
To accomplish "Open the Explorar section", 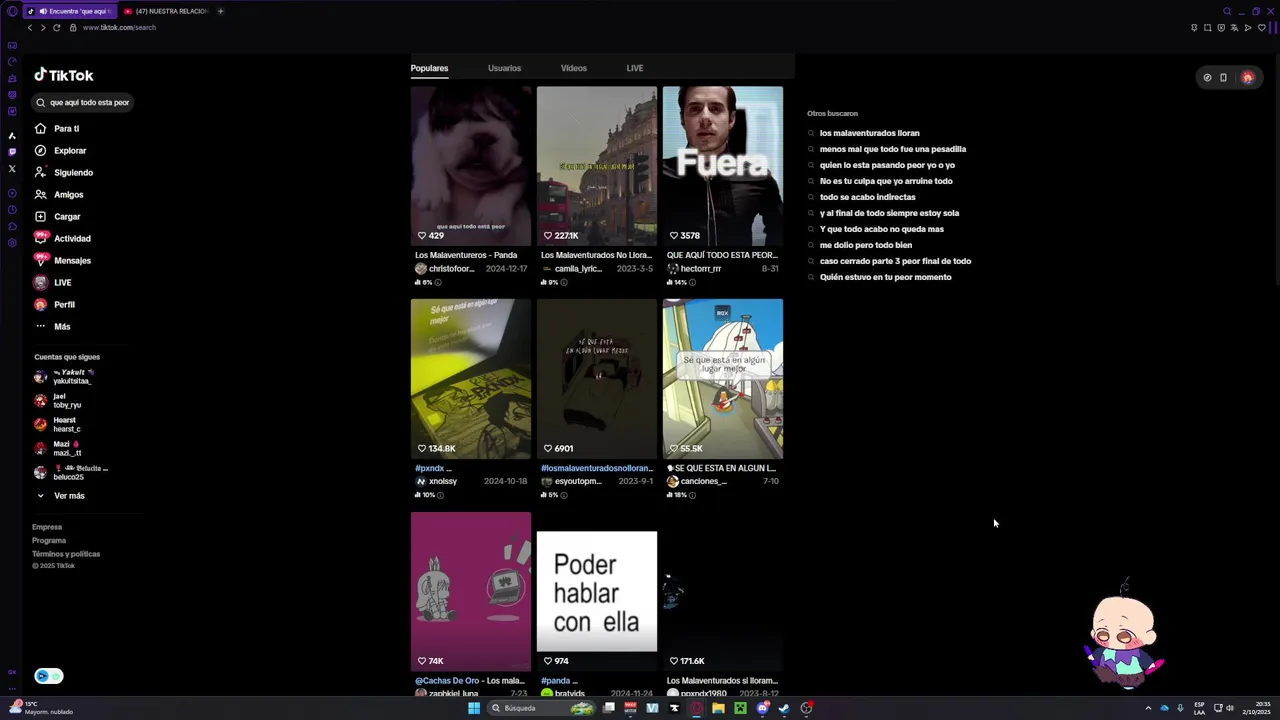I will (x=61, y=150).
